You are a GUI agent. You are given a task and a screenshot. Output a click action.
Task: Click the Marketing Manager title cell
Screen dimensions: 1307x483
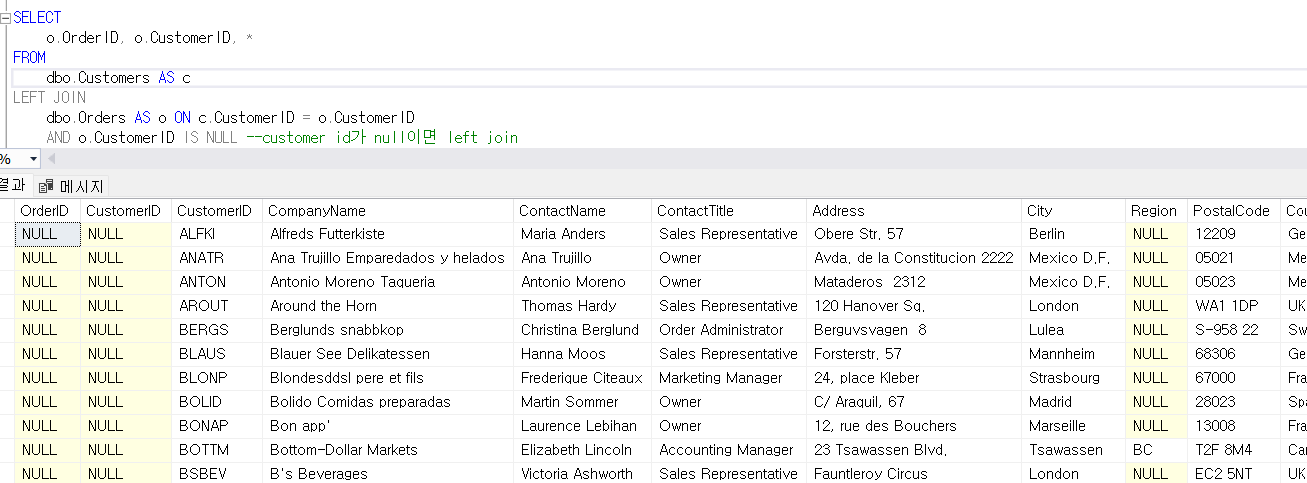point(729,378)
